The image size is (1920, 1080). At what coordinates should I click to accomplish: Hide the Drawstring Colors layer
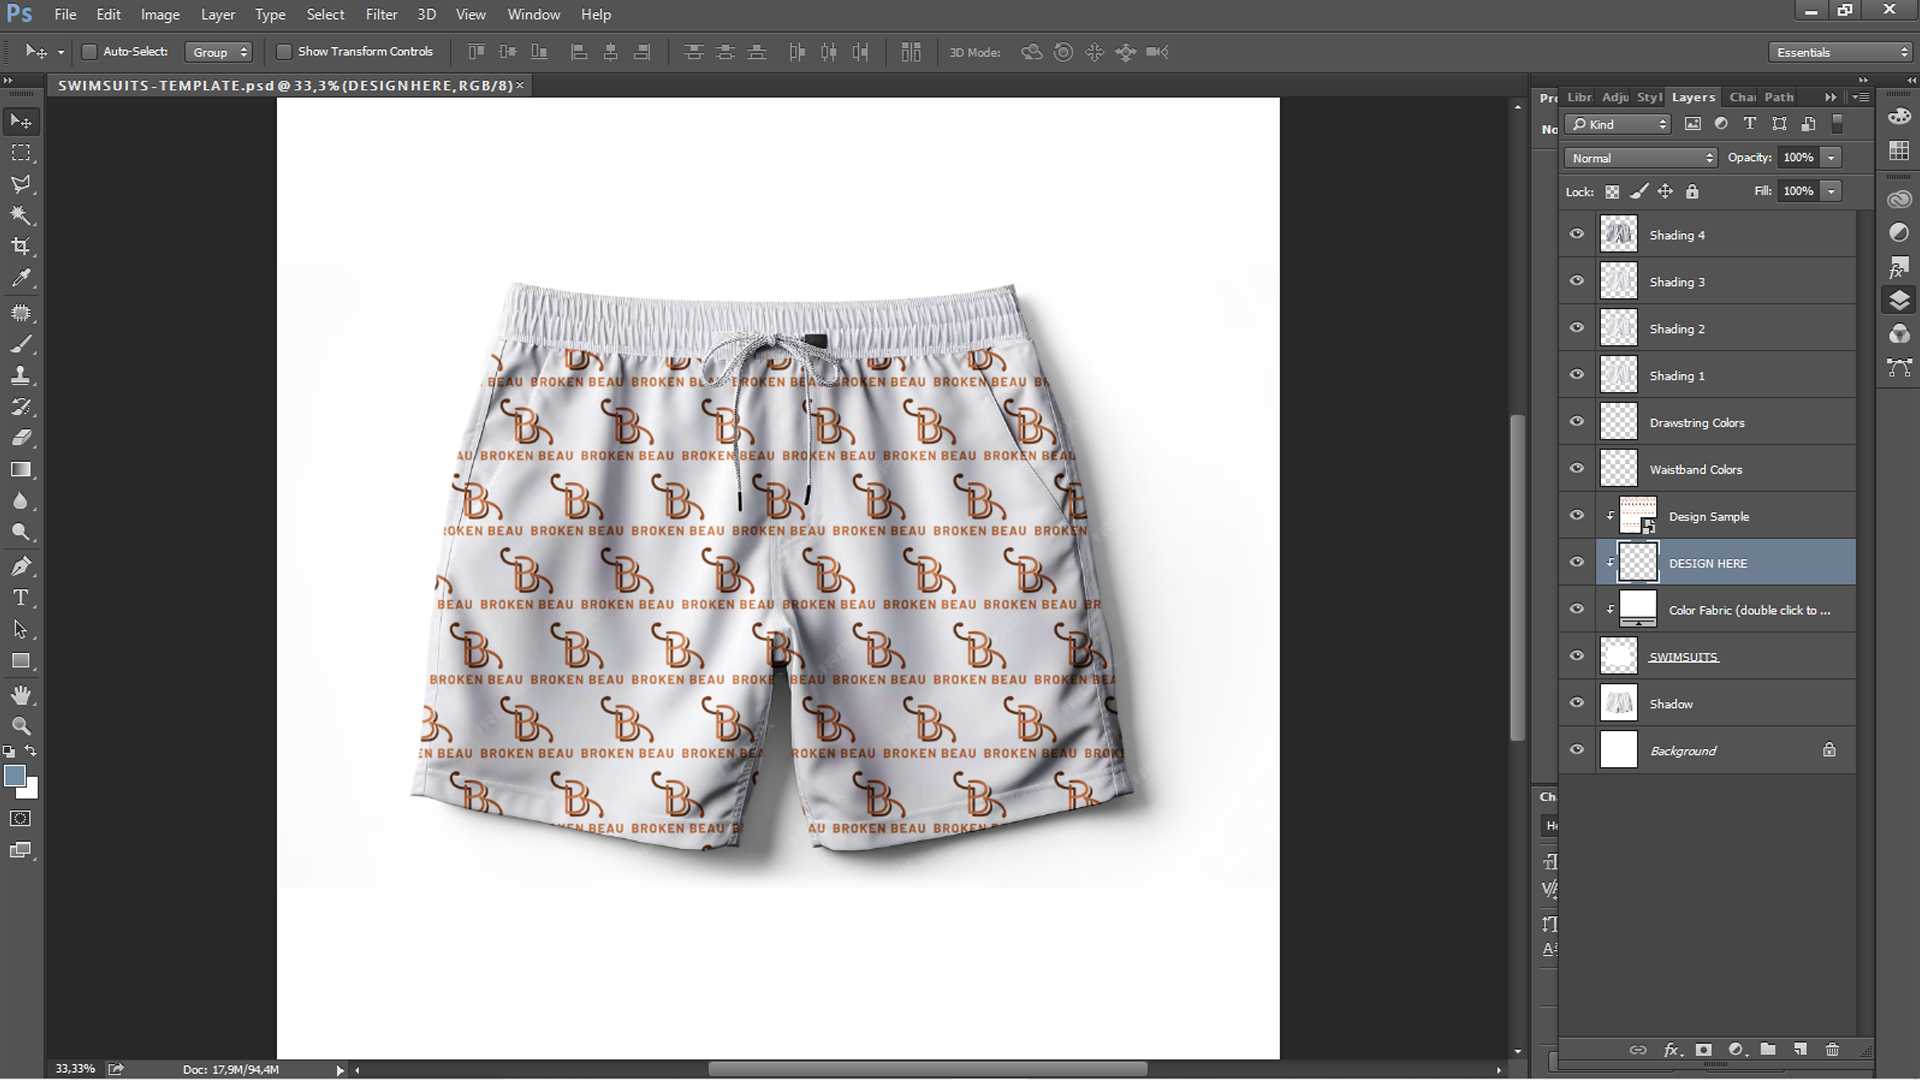click(x=1577, y=422)
